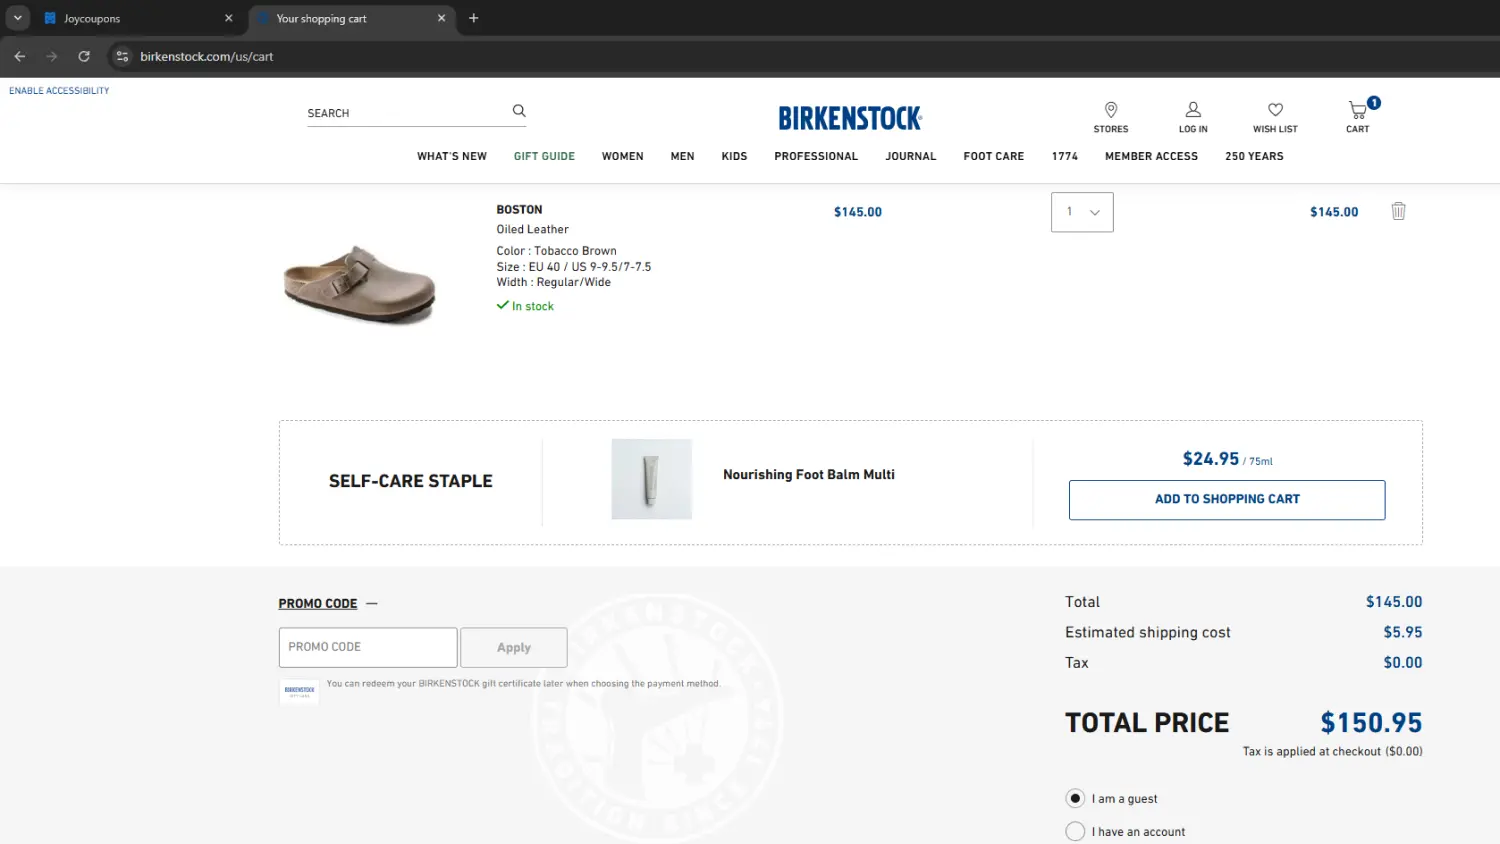Open the Wish List heart icon
This screenshot has height=844, width=1500.
tap(1275, 110)
